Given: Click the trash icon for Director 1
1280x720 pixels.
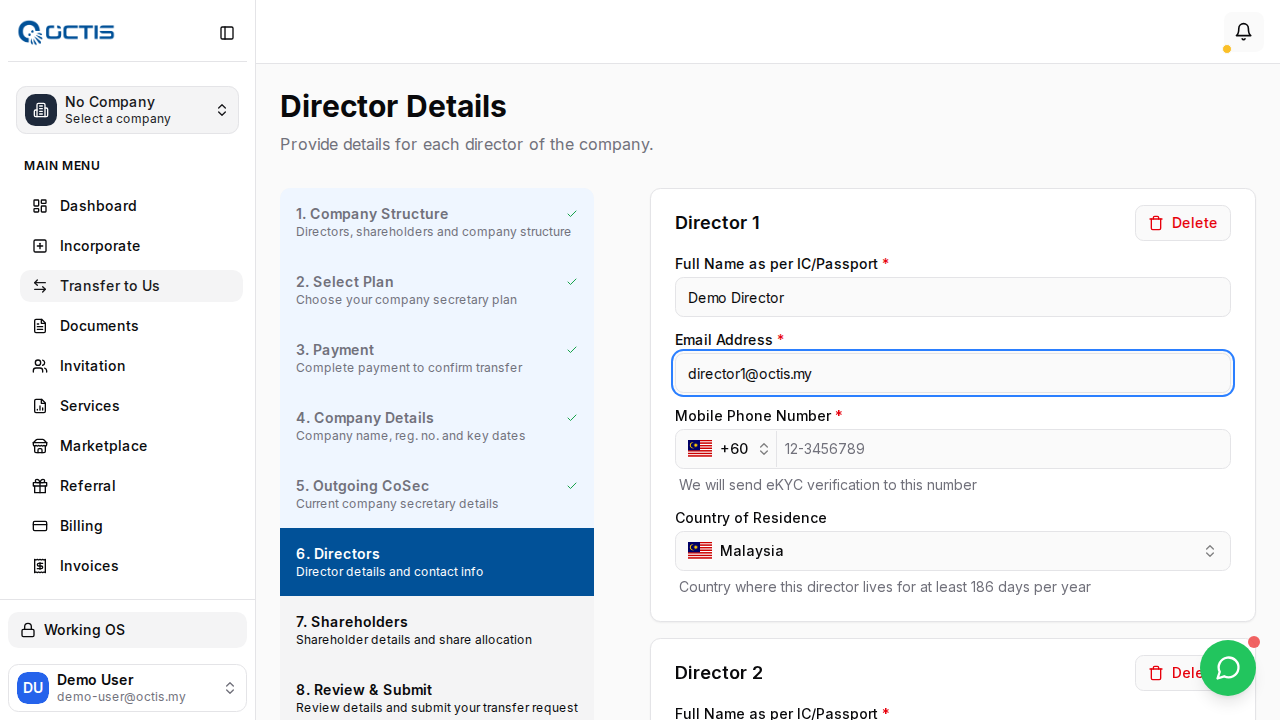Looking at the screenshot, I should [x=1156, y=223].
